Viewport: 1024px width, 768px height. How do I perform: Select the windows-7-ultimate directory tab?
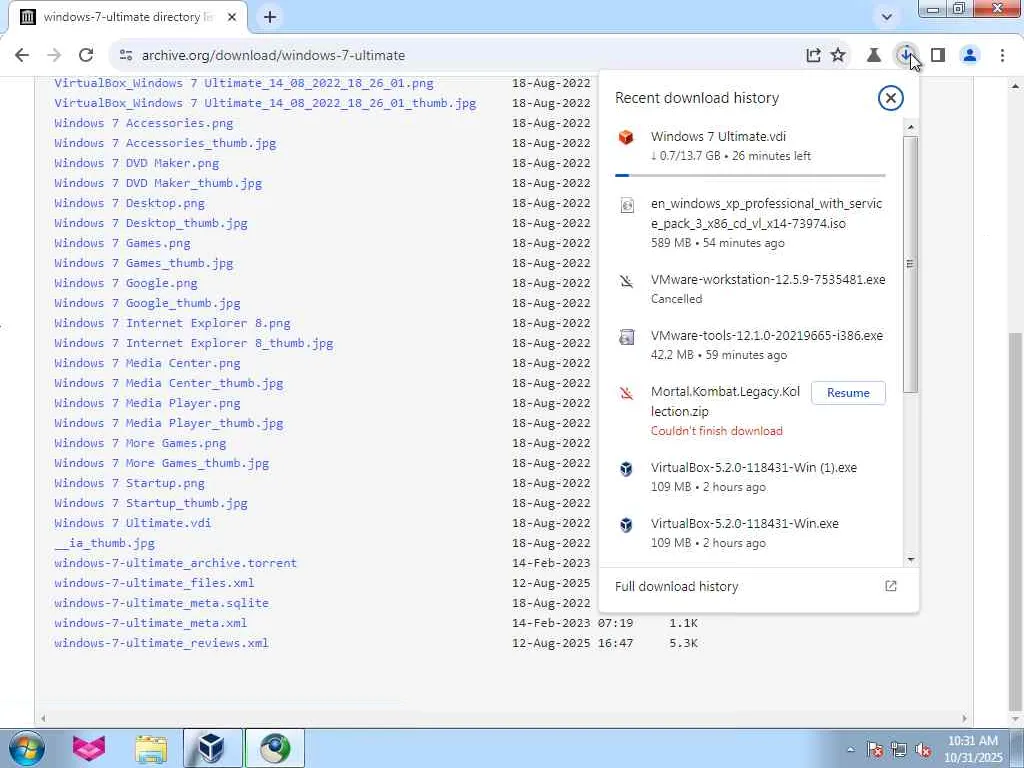(x=127, y=18)
